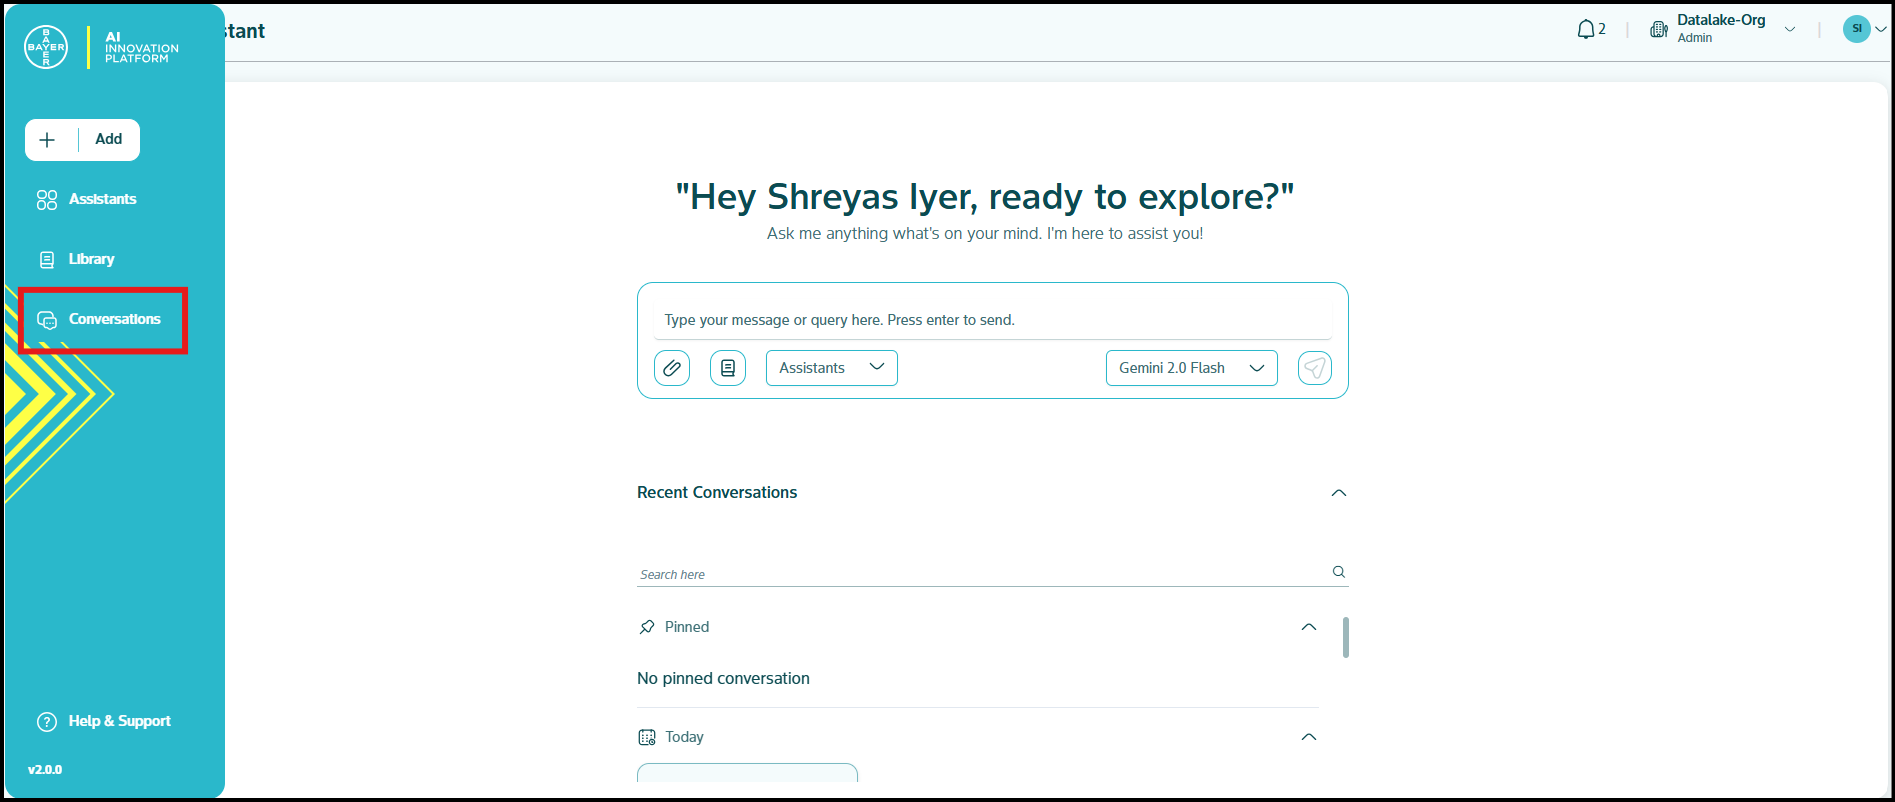Open Library in the sidebar

(x=91, y=259)
